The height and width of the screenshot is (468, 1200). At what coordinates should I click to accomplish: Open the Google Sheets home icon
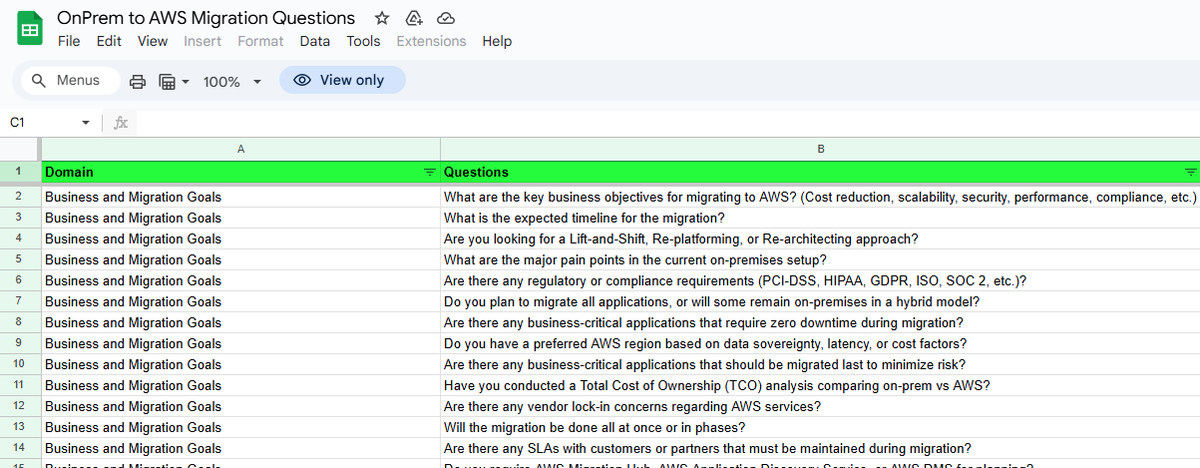(30, 29)
